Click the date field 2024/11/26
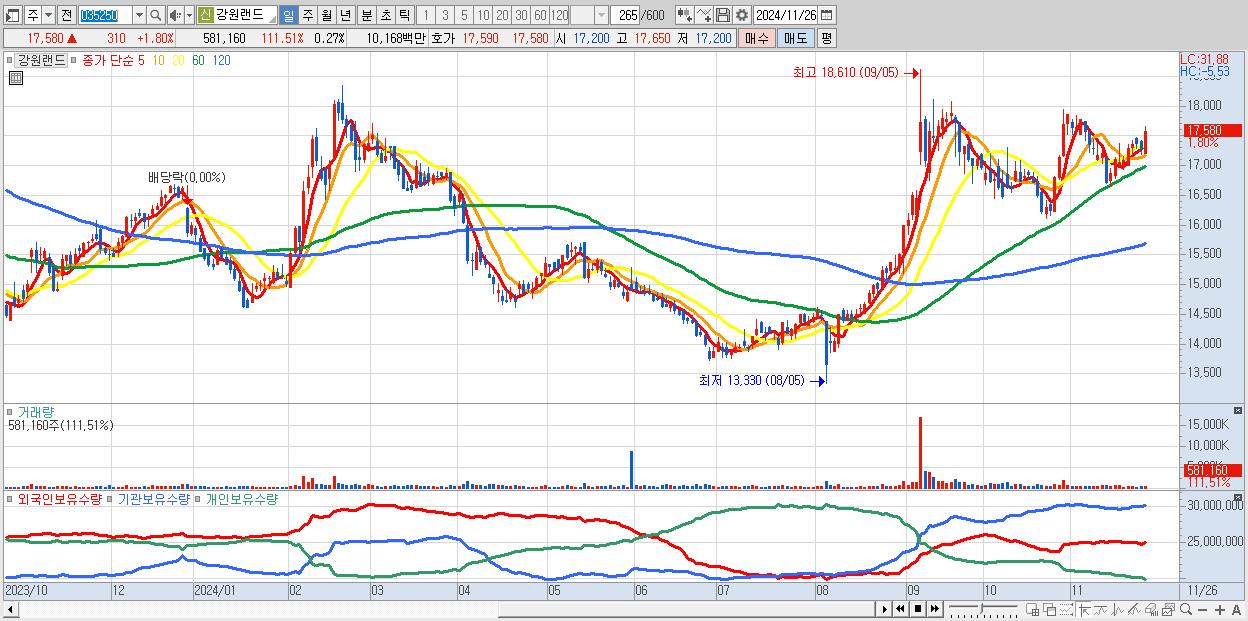Image resolution: width=1248 pixels, height=621 pixels. pos(786,15)
